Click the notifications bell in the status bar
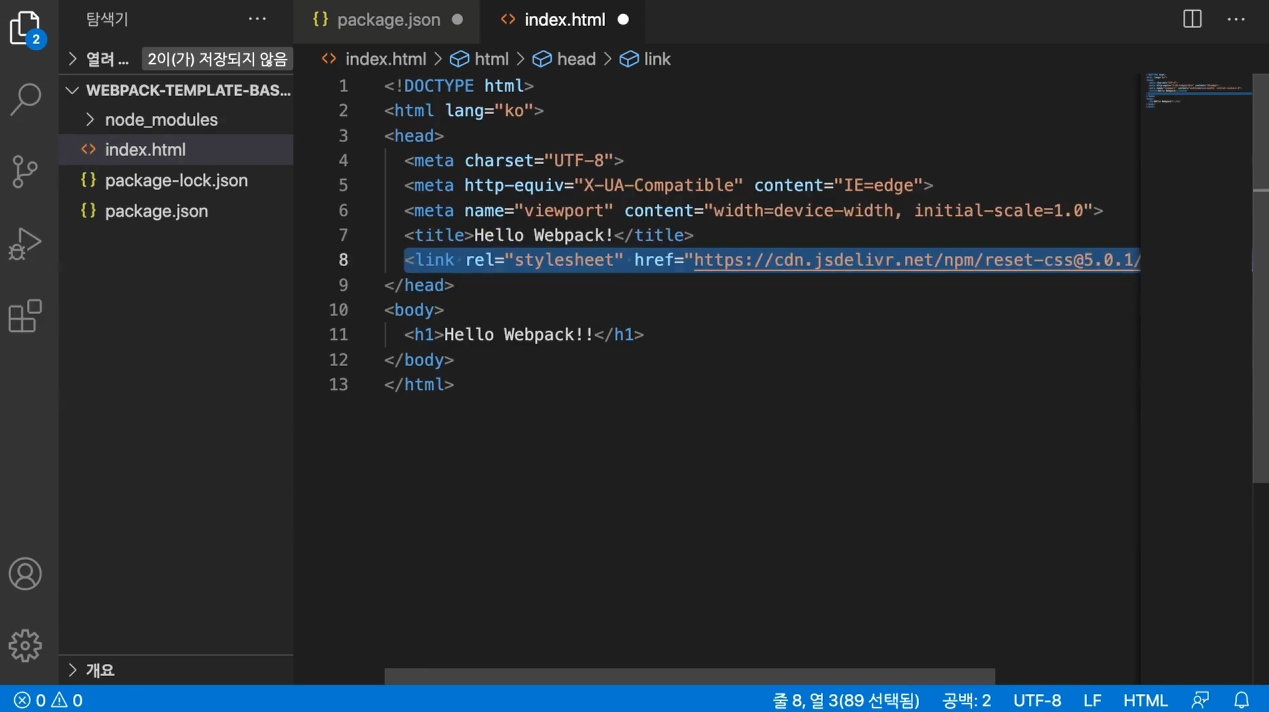 [x=1241, y=700]
